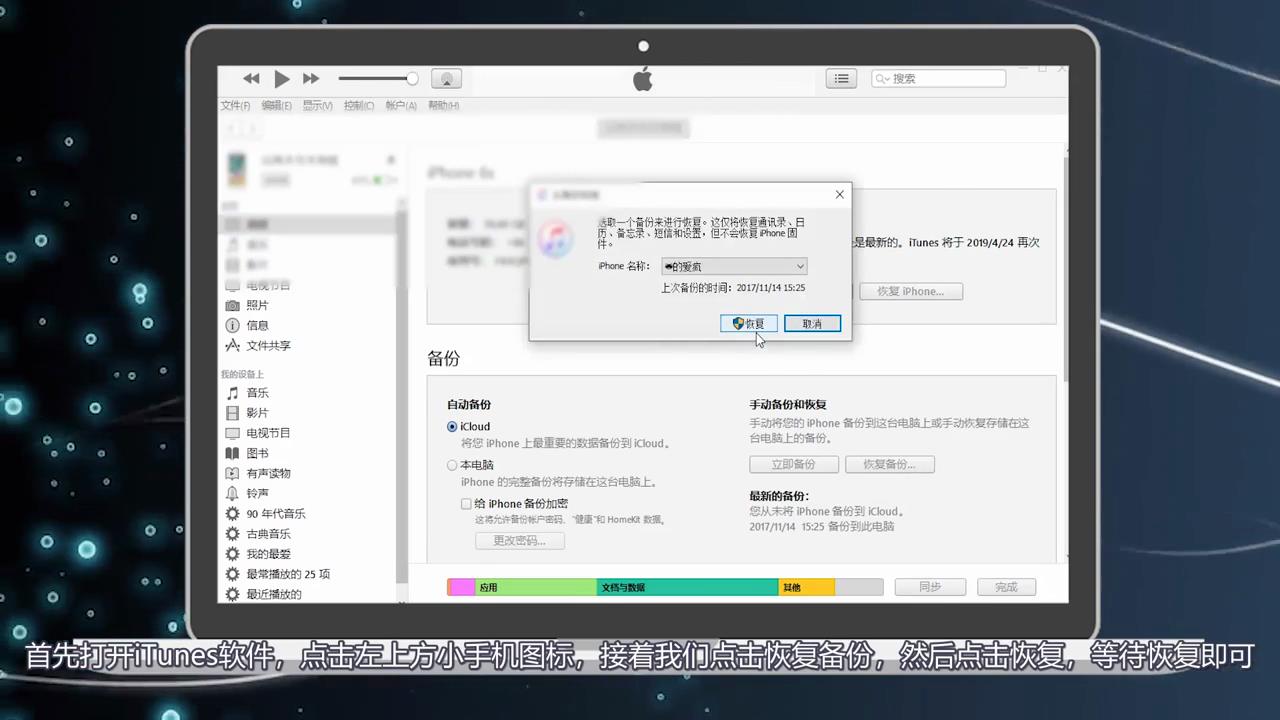Image resolution: width=1280 pixels, height=720 pixels.
Task: Click the 最新的备份: label
Action: (x=779, y=496)
